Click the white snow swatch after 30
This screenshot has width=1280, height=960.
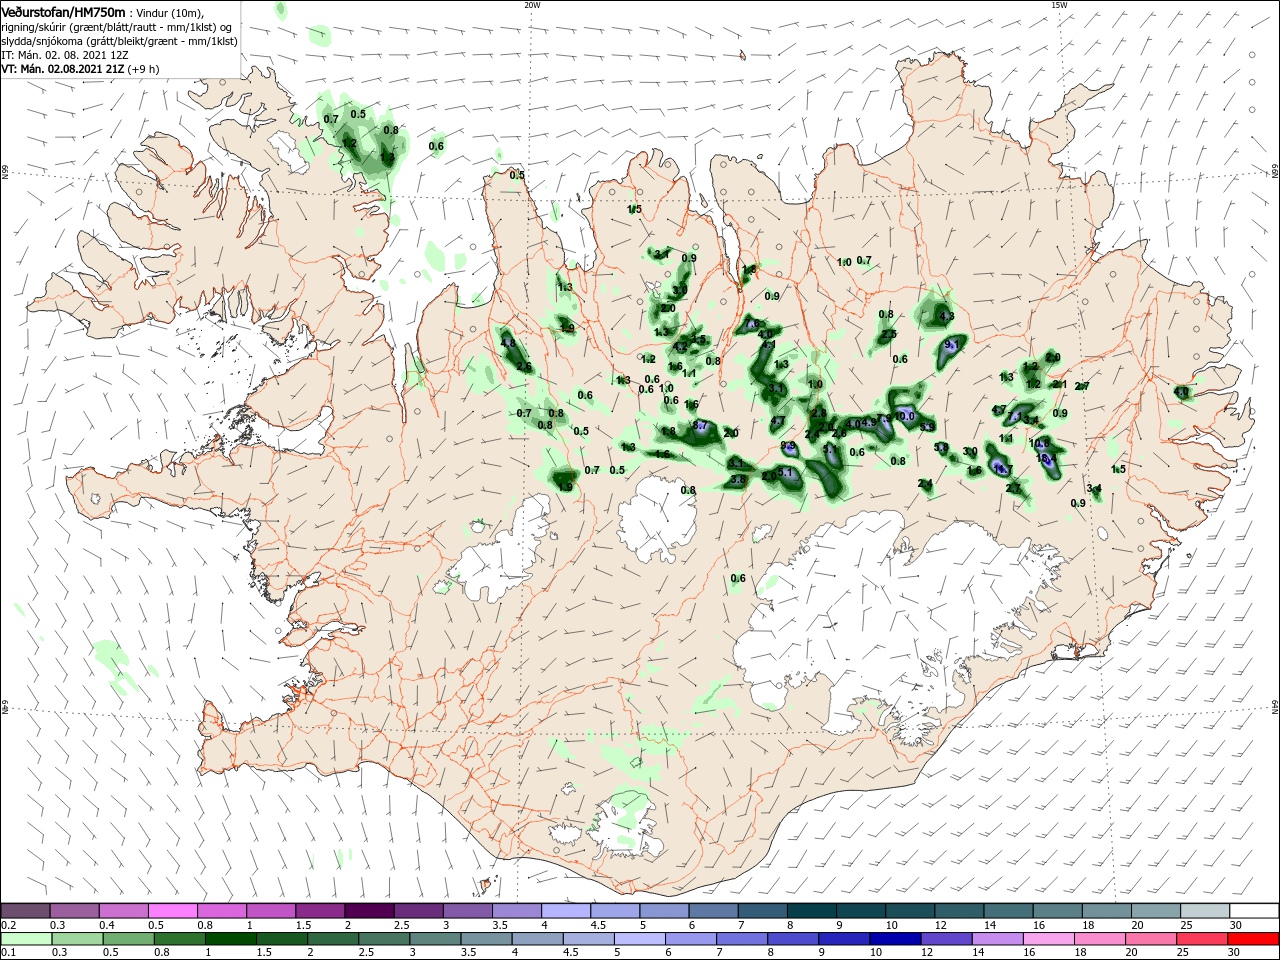click(x=1254, y=910)
